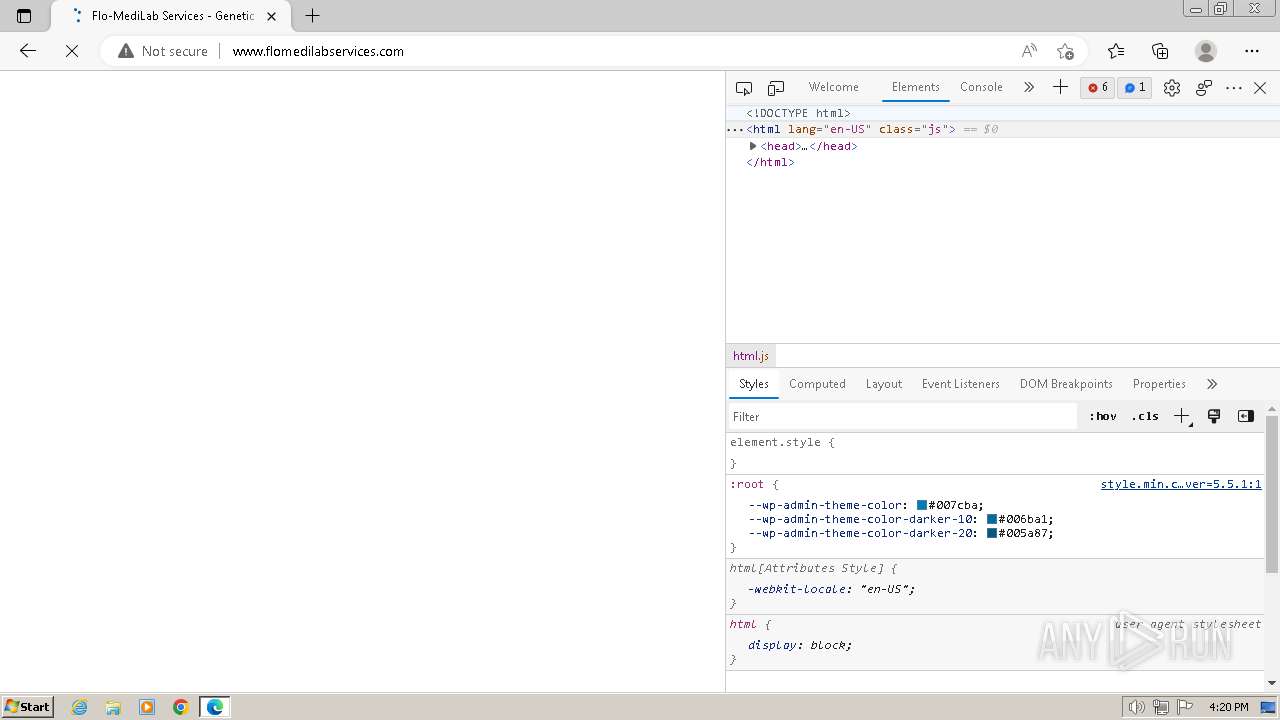Open the 1 issue indicator
This screenshot has height=720, width=1280.
[x=1134, y=87]
